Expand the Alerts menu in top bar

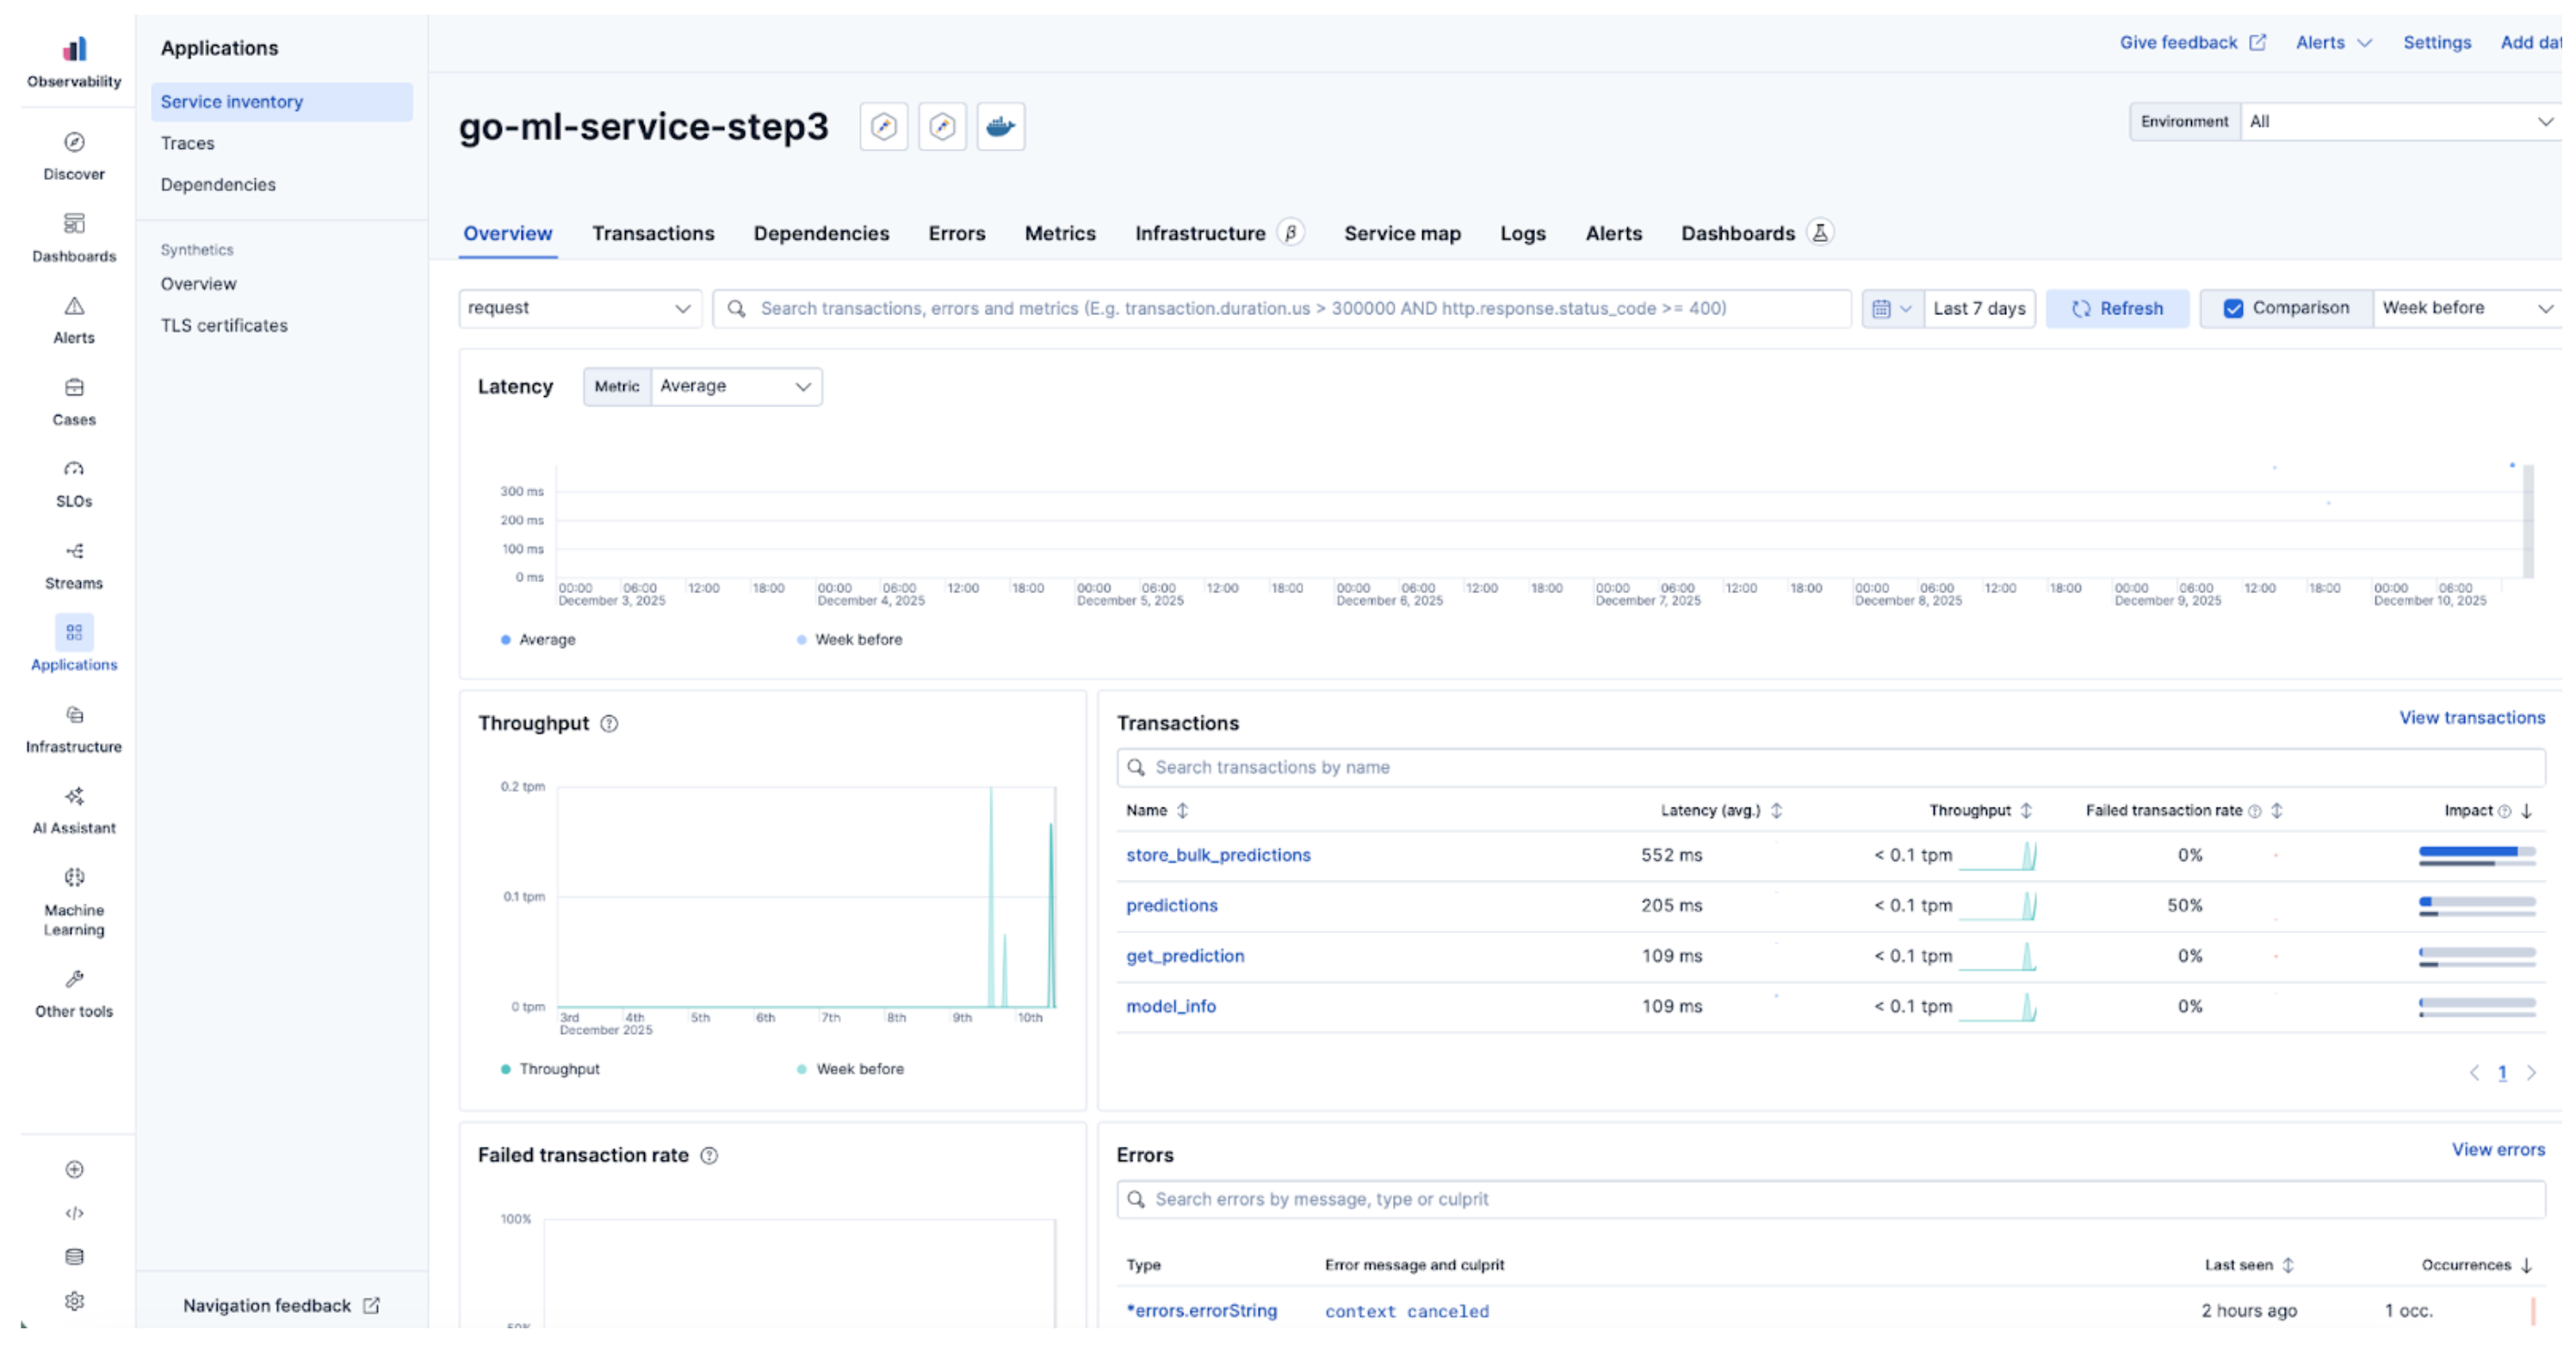pos(2334,43)
